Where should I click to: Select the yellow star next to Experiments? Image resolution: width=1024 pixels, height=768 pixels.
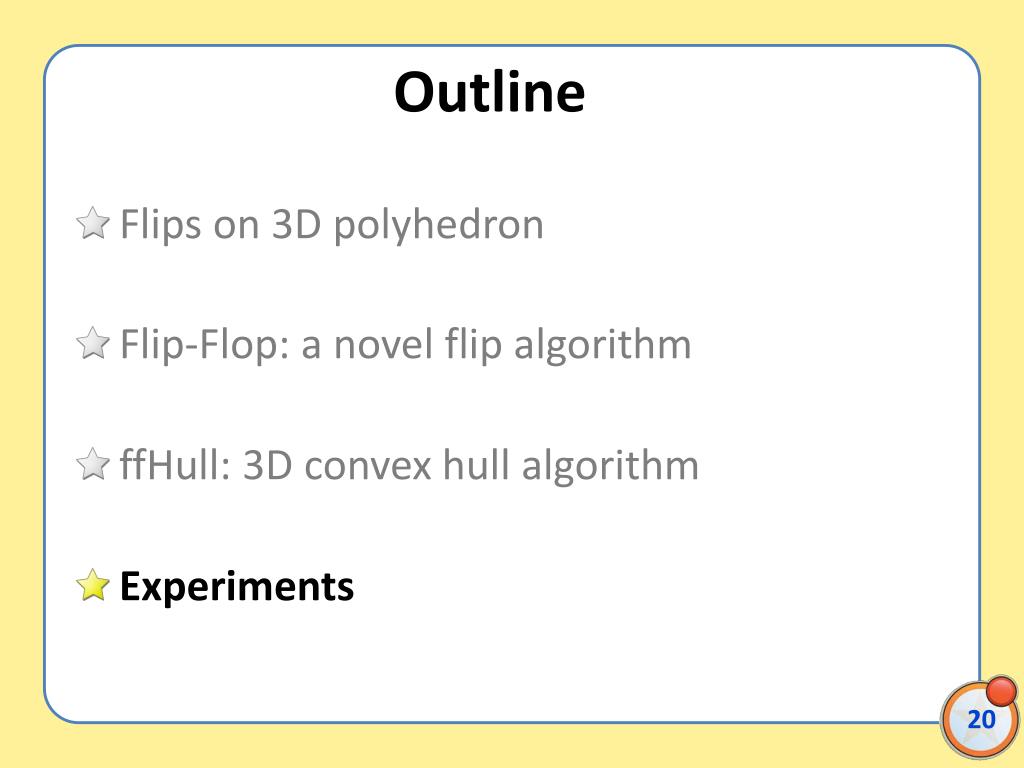tap(93, 584)
